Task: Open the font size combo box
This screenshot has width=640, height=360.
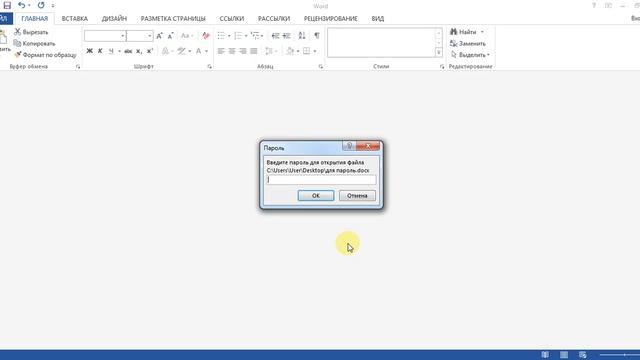Action: 140,36
